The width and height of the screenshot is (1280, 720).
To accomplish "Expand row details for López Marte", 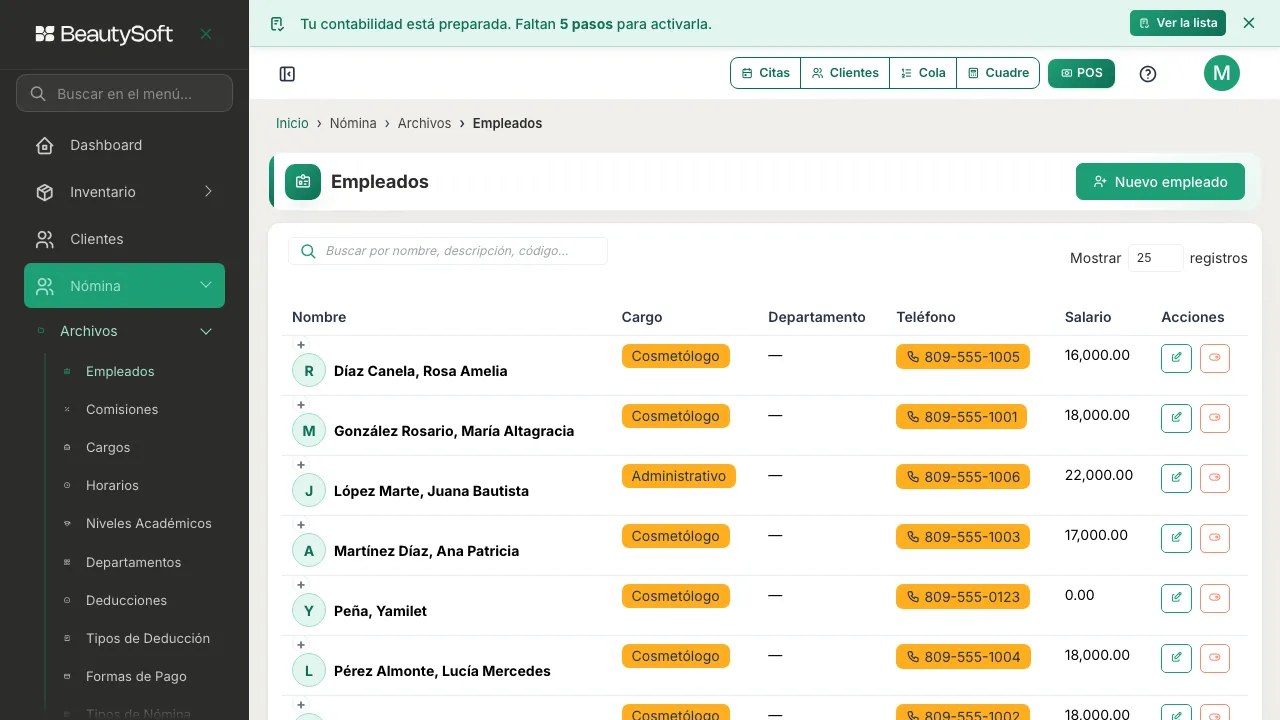I will coord(301,465).
